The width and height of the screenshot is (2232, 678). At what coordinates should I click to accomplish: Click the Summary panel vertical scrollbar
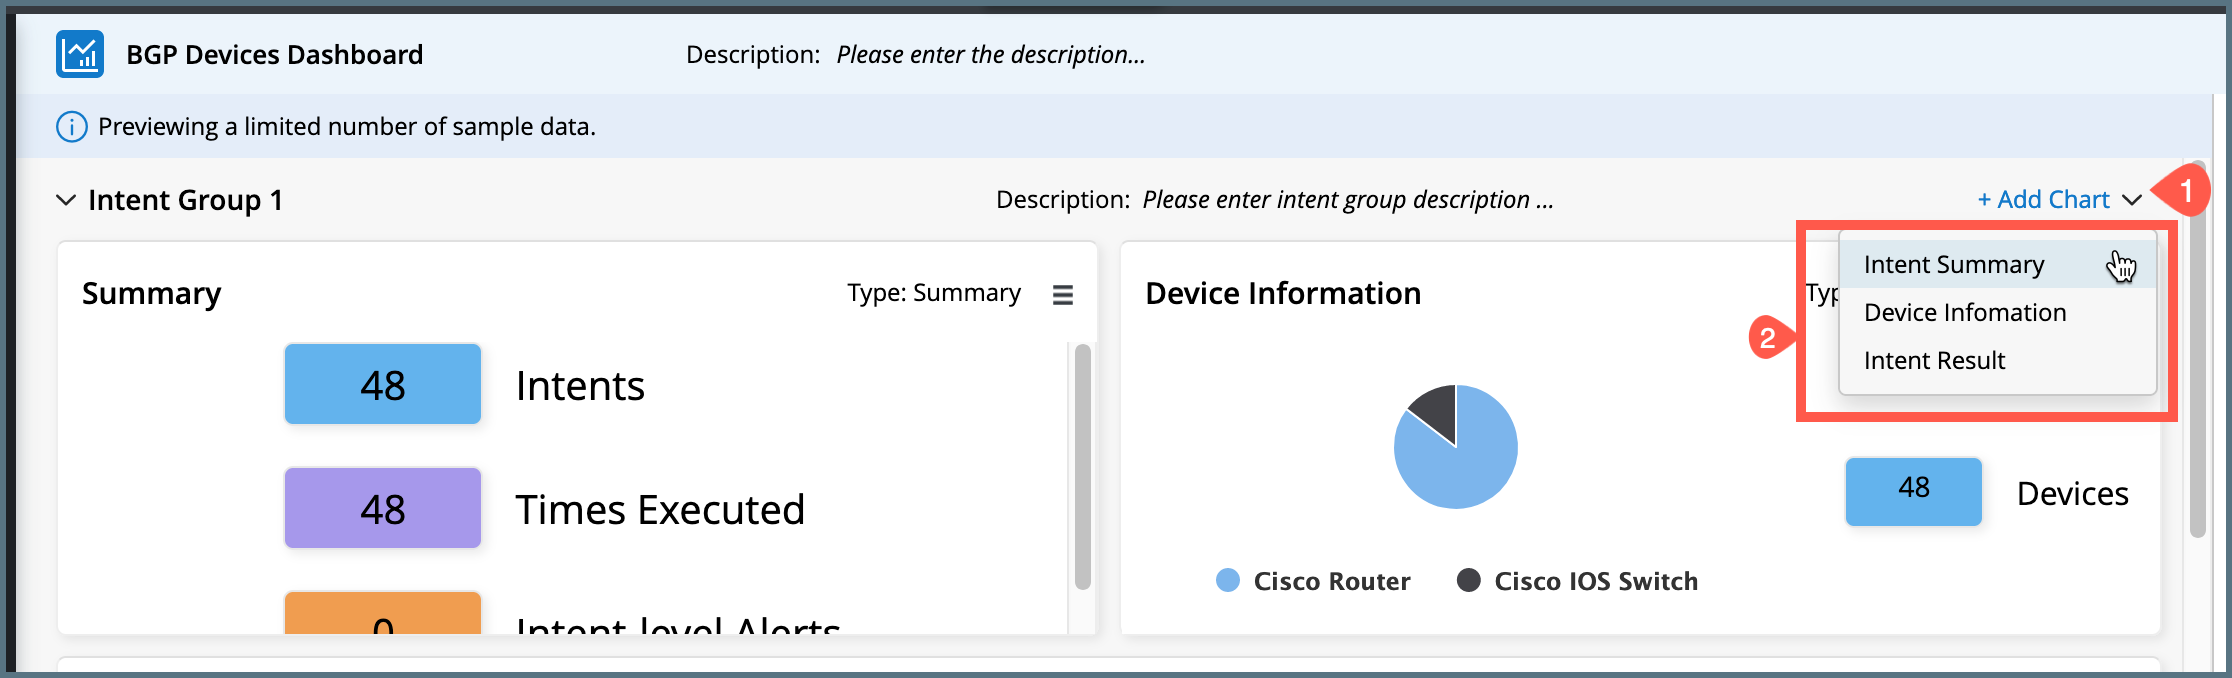(1082, 466)
